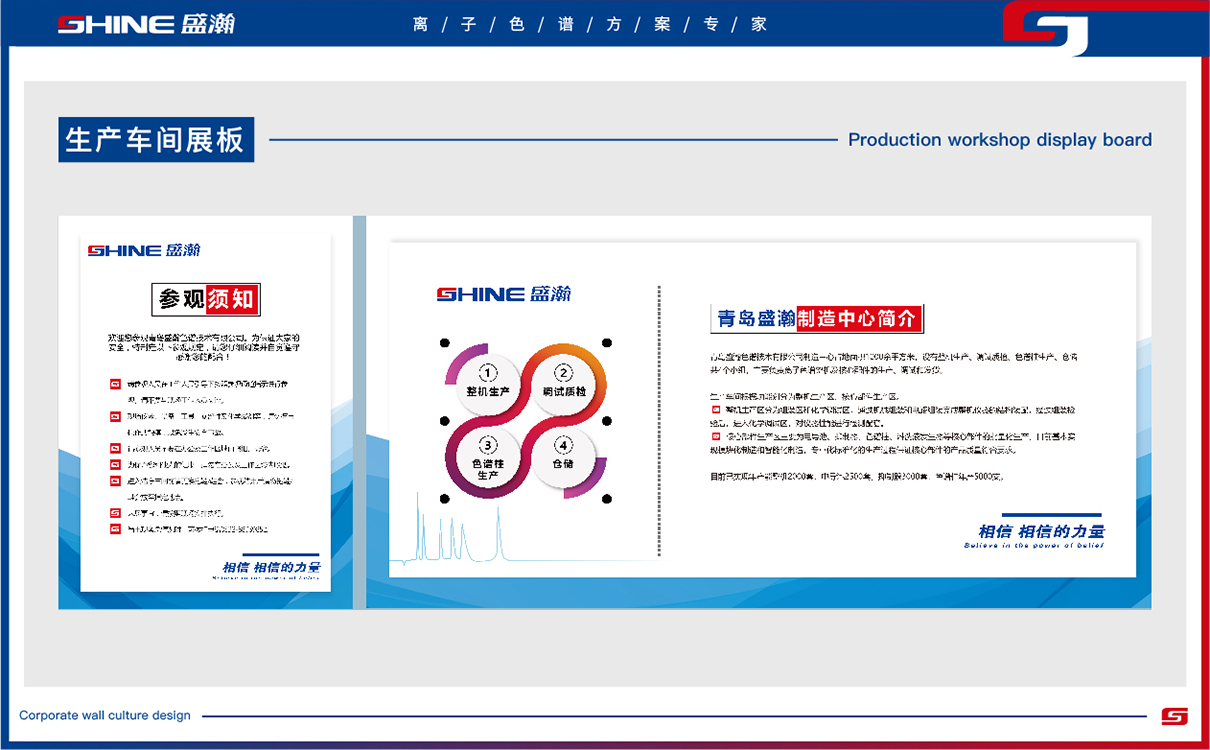Click the 离子色谱方案专家 tagline in header
The image size is (1210, 750).
click(590, 24)
